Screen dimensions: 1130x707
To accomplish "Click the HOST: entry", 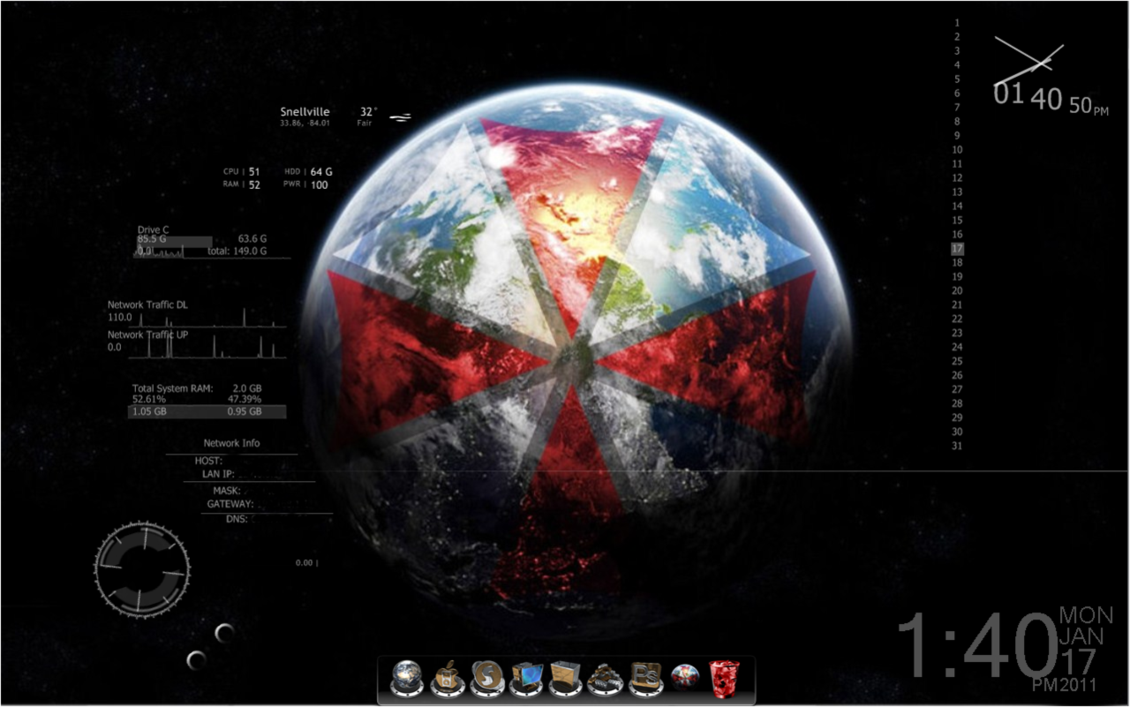I will pyautogui.click(x=208, y=460).
